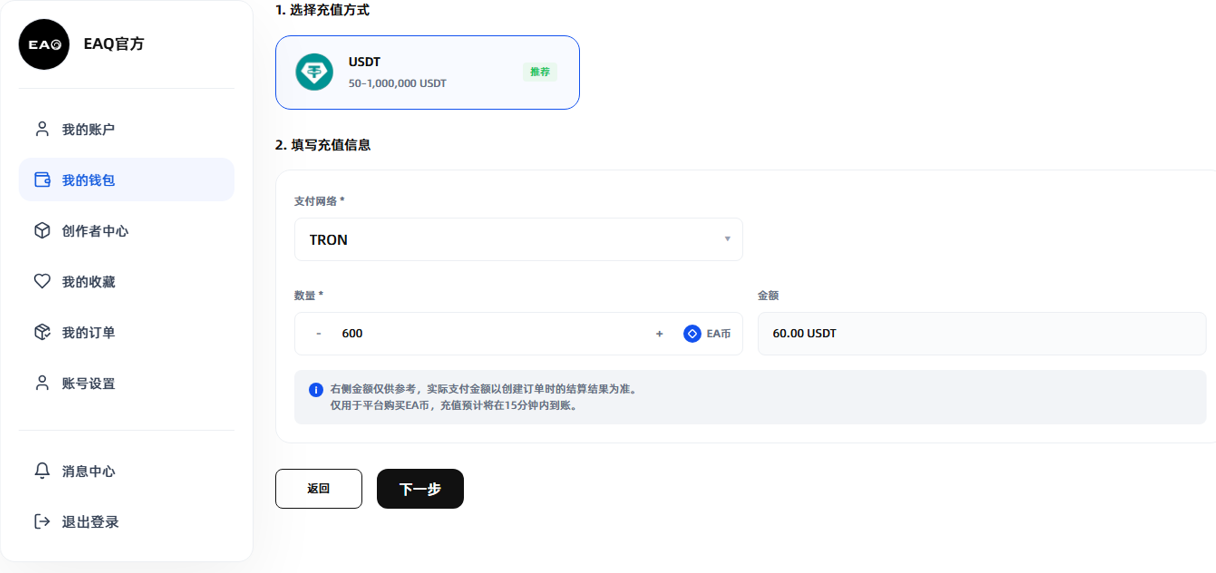Click the cube icon beside 创作者中心
This screenshot has width=1216, height=573.
(x=42, y=231)
